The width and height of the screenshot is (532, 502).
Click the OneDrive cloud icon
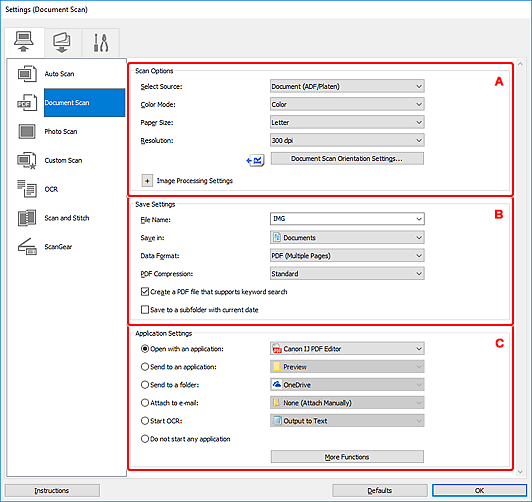pos(277,385)
